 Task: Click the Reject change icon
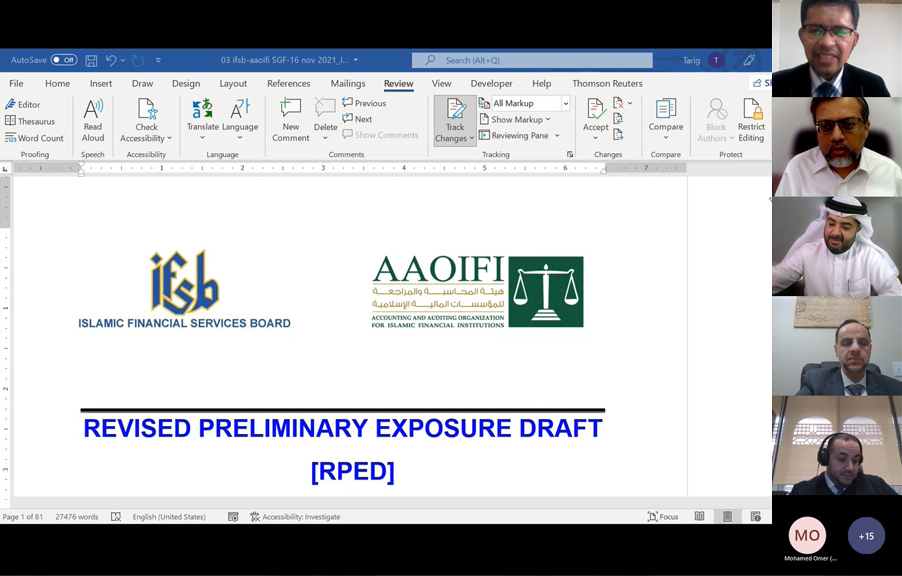coord(618,103)
